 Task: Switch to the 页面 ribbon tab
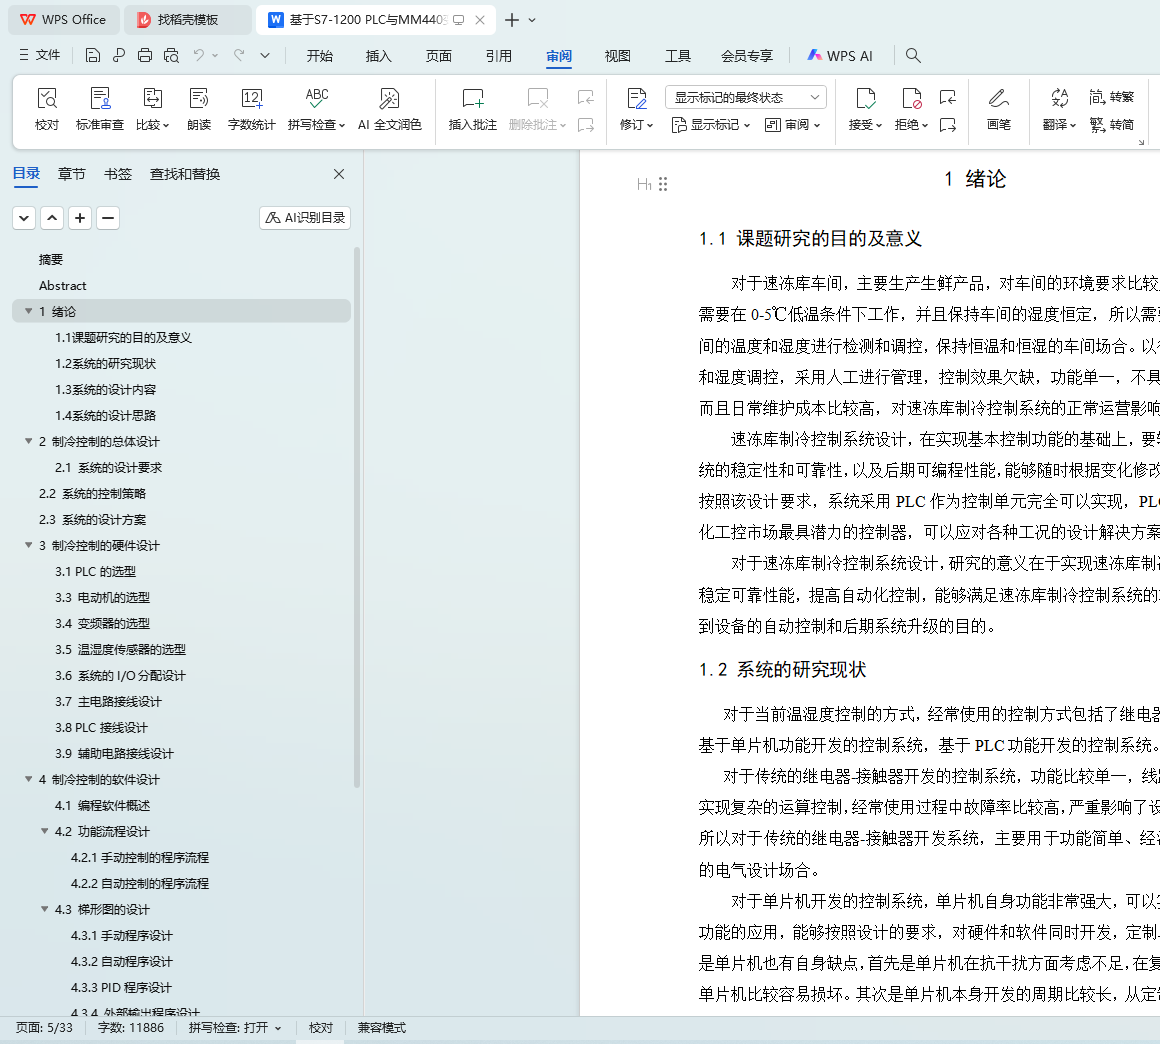coord(439,56)
